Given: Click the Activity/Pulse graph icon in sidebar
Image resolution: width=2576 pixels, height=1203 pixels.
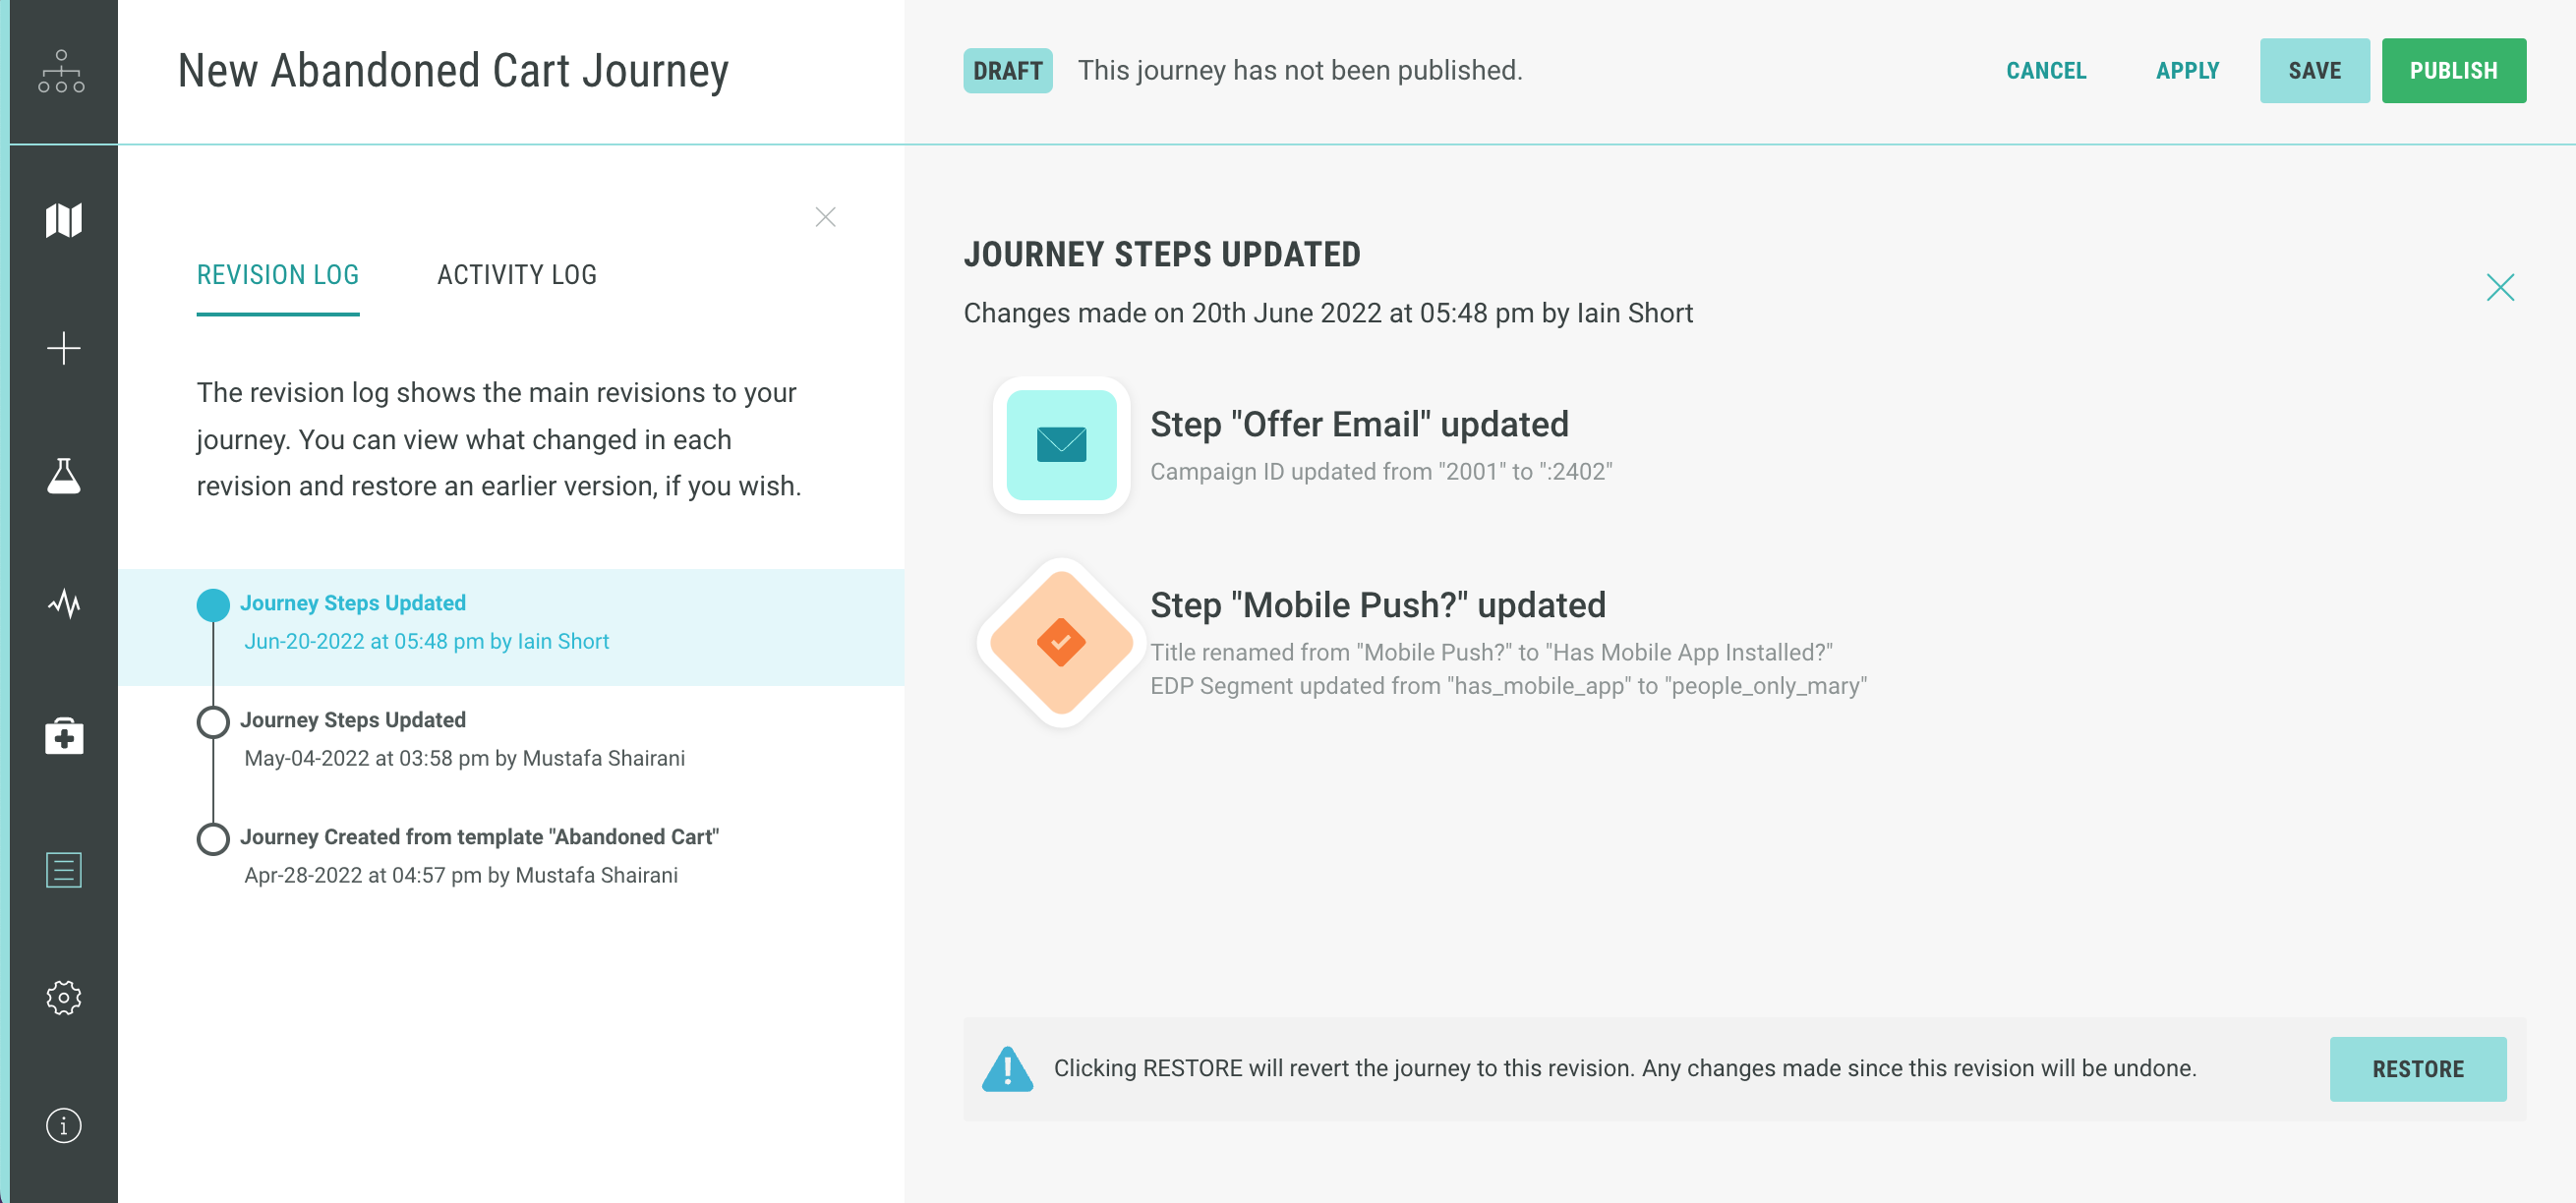Looking at the screenshot, I should (x=66, y=605).
